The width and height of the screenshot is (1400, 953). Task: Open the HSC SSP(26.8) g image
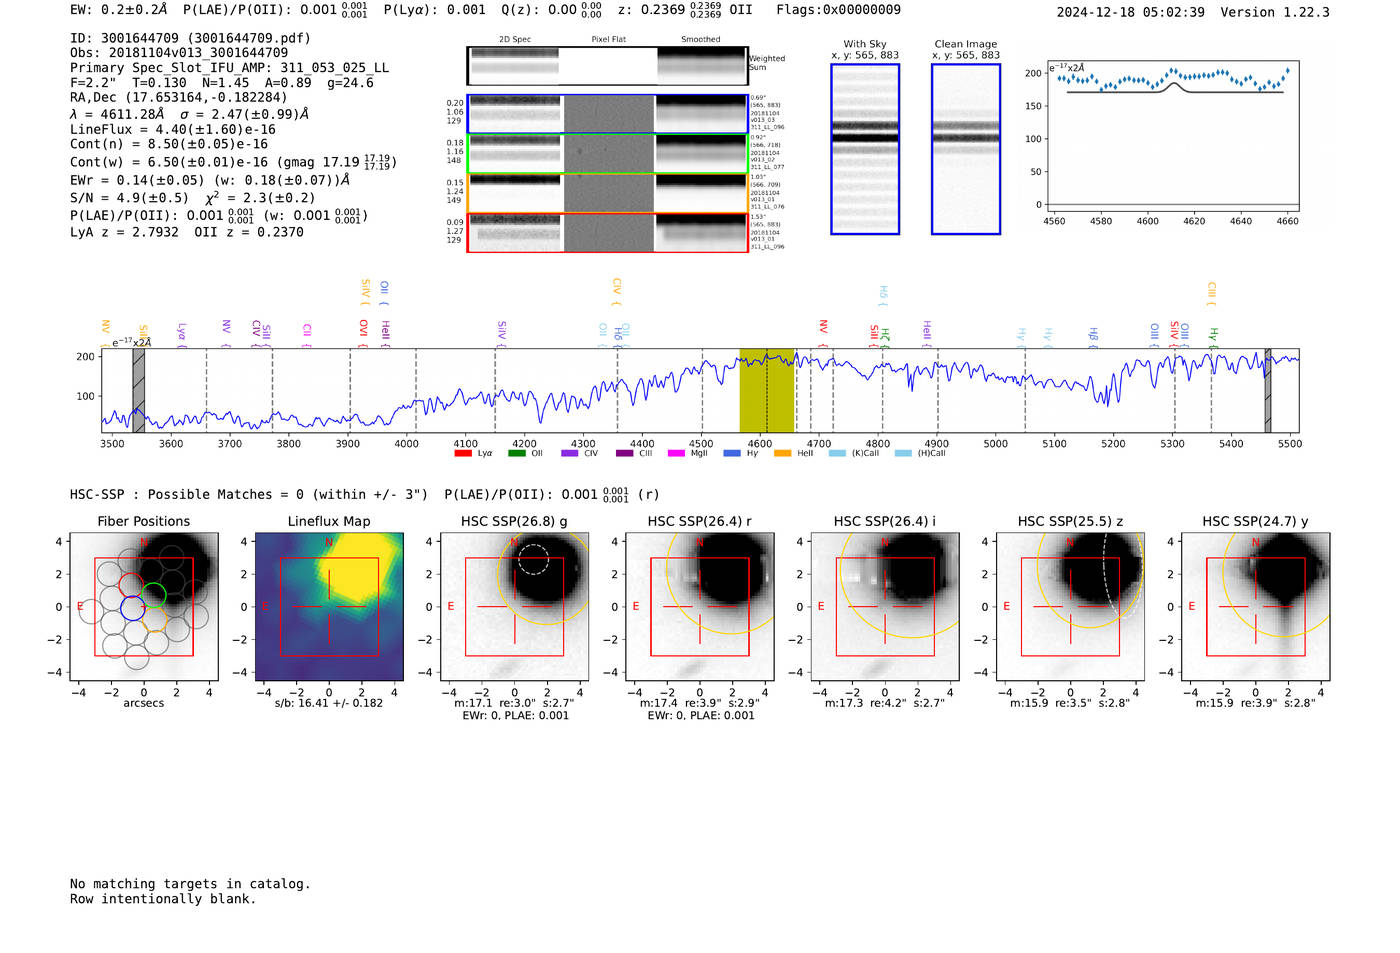pyautogui.click(x=514, y=606)
